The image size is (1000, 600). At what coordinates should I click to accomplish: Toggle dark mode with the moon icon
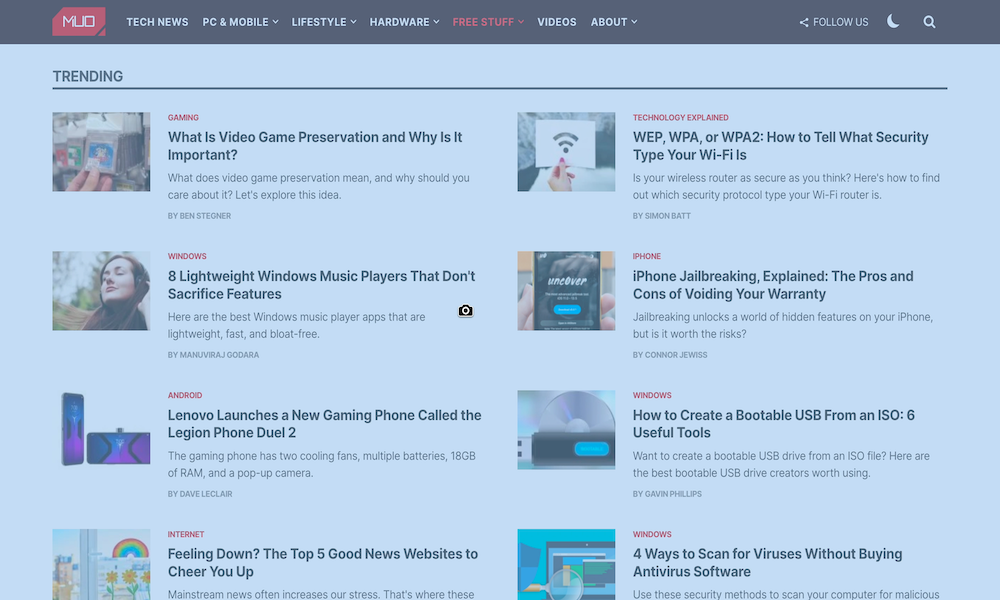(x=892, y=21)
